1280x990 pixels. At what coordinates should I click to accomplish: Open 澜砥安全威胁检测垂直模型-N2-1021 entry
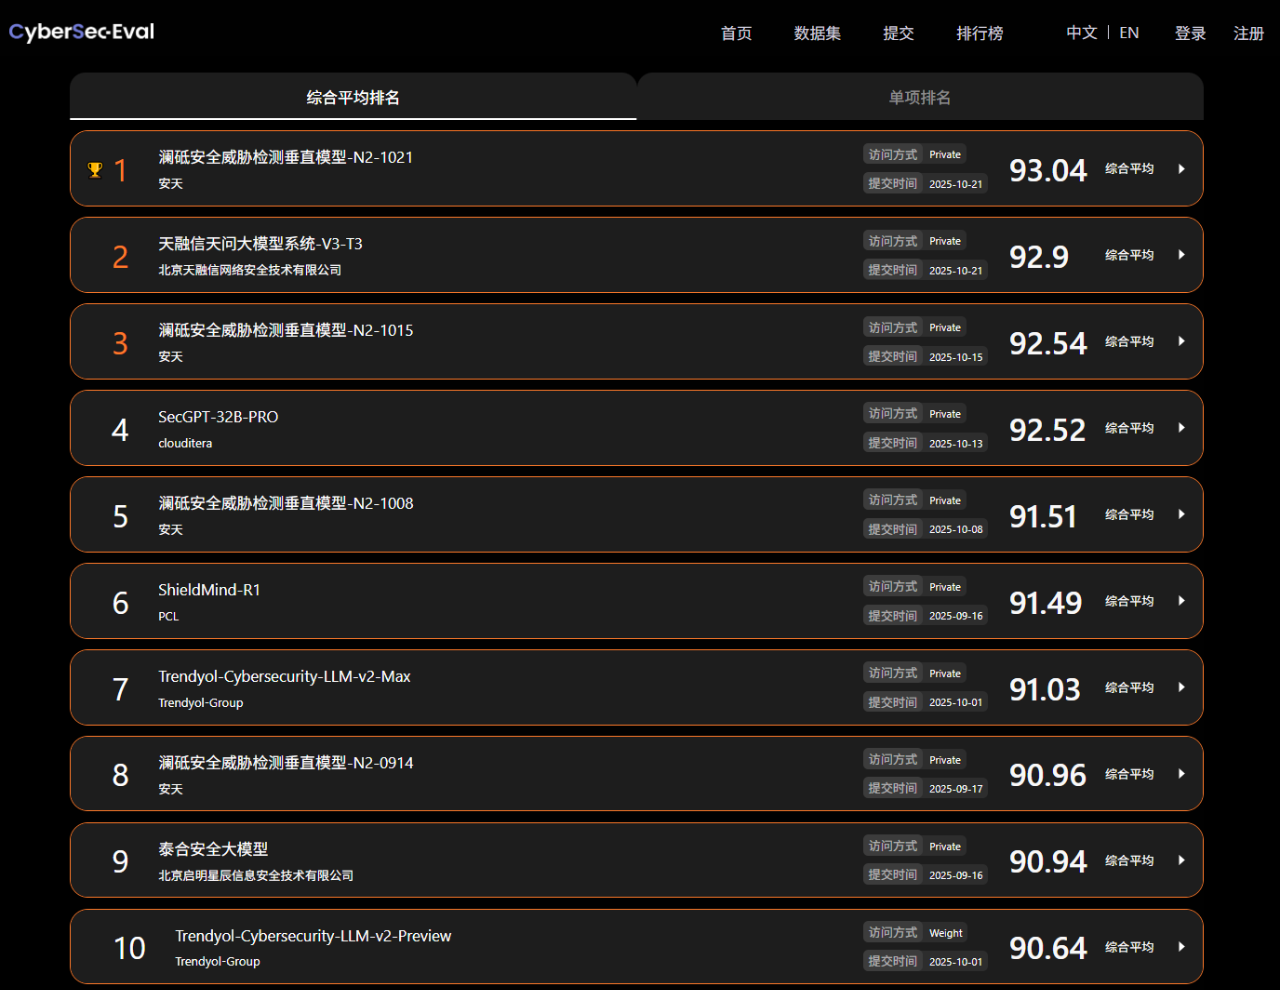[285, 157]
